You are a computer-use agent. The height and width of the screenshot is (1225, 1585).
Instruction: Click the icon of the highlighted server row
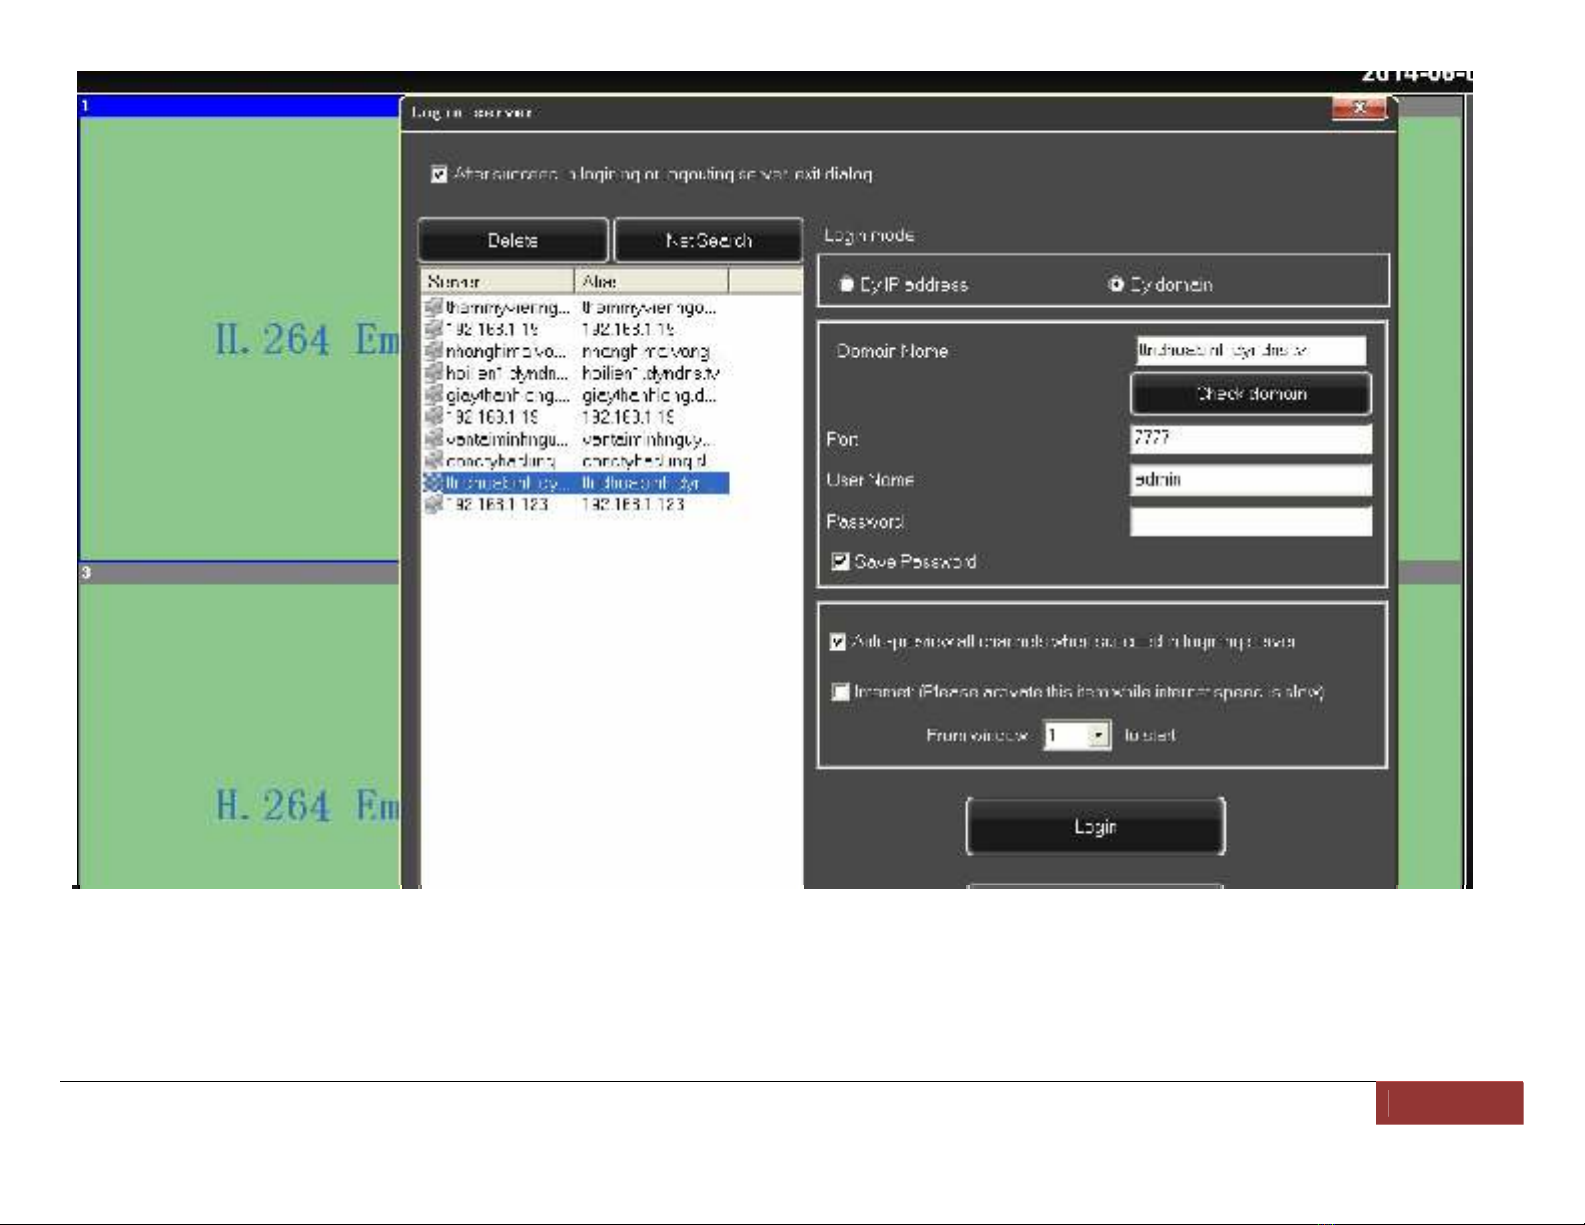(433, 483)
